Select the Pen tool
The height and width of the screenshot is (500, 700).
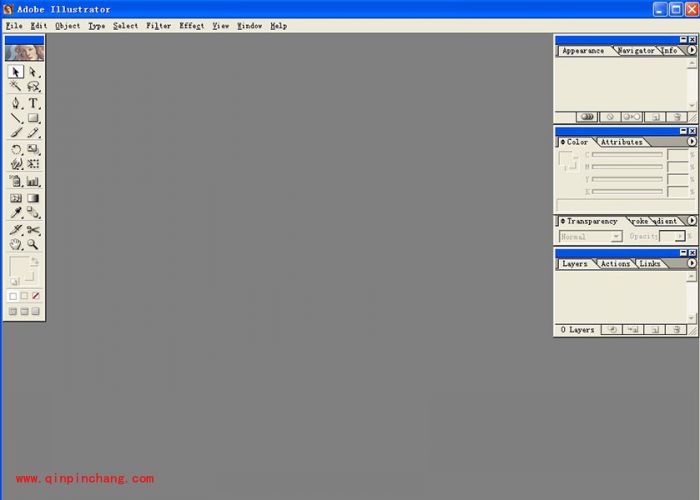[16, 103]
